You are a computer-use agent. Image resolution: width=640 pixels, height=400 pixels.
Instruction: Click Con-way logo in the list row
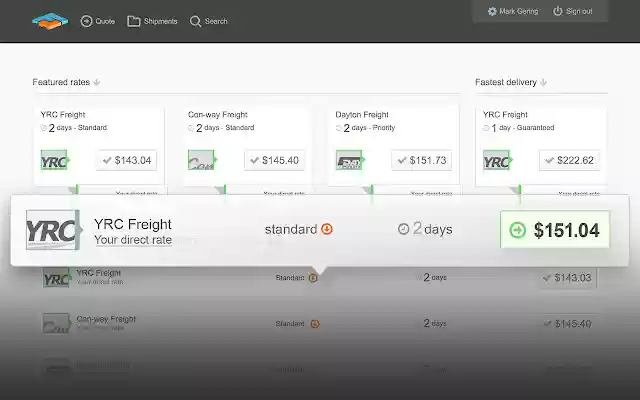[x=57, y=323]
